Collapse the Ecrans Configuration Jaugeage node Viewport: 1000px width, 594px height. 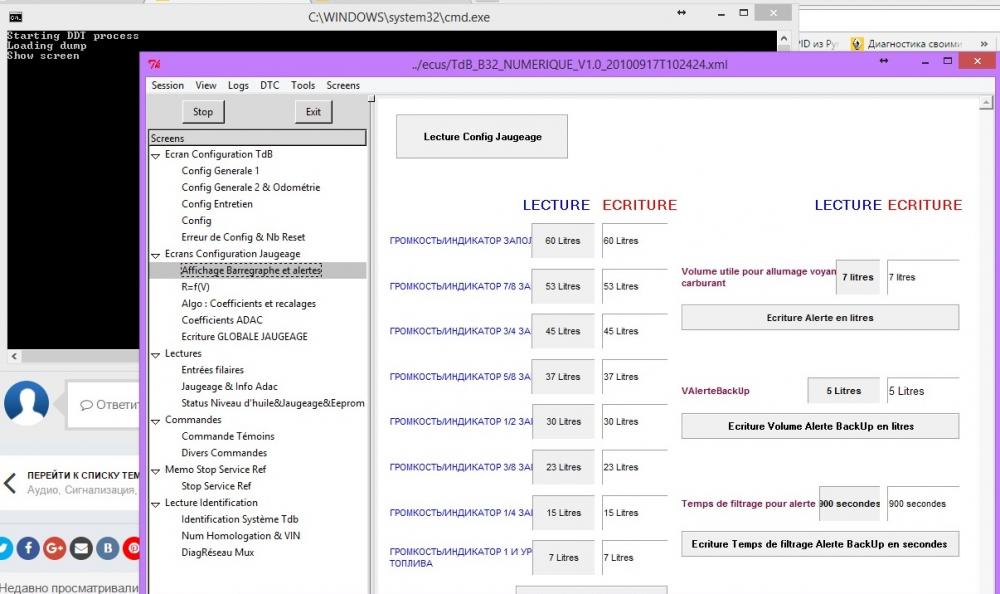point(156,255)
